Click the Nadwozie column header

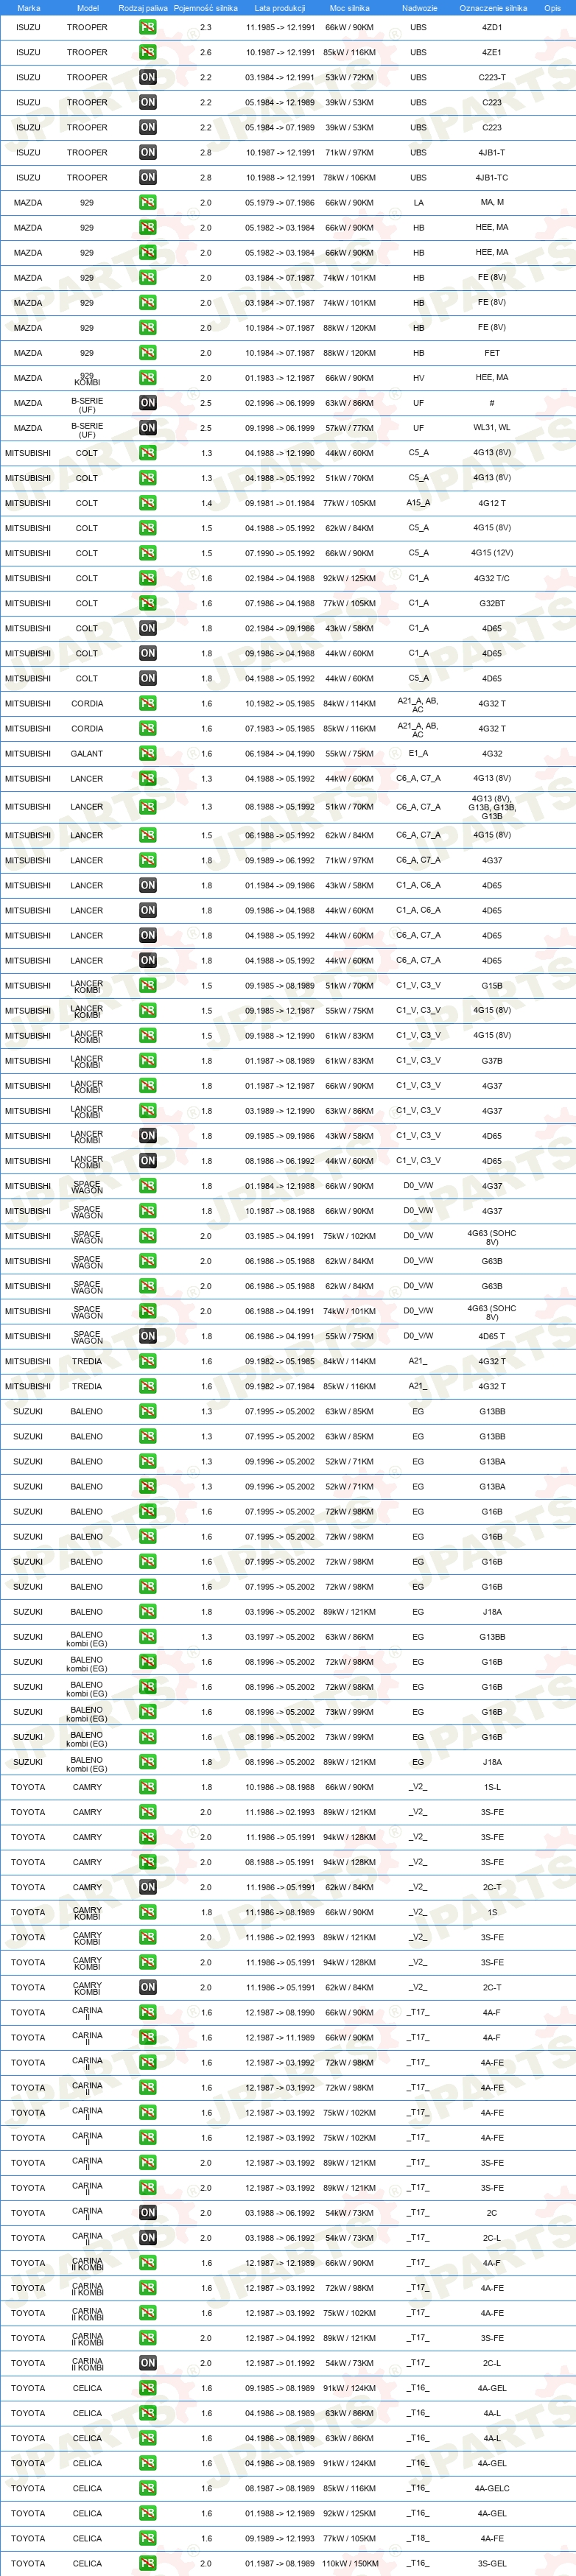[x=419, y=8]
